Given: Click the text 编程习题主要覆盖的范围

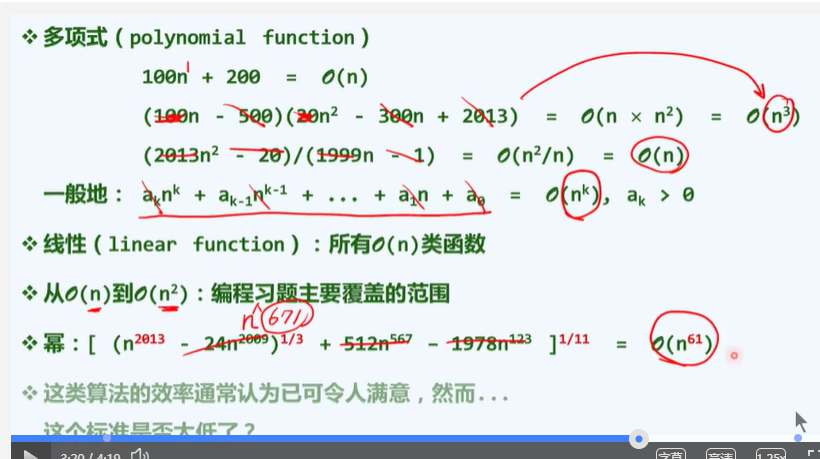Looking at the screenshot, I should [331, 293].
